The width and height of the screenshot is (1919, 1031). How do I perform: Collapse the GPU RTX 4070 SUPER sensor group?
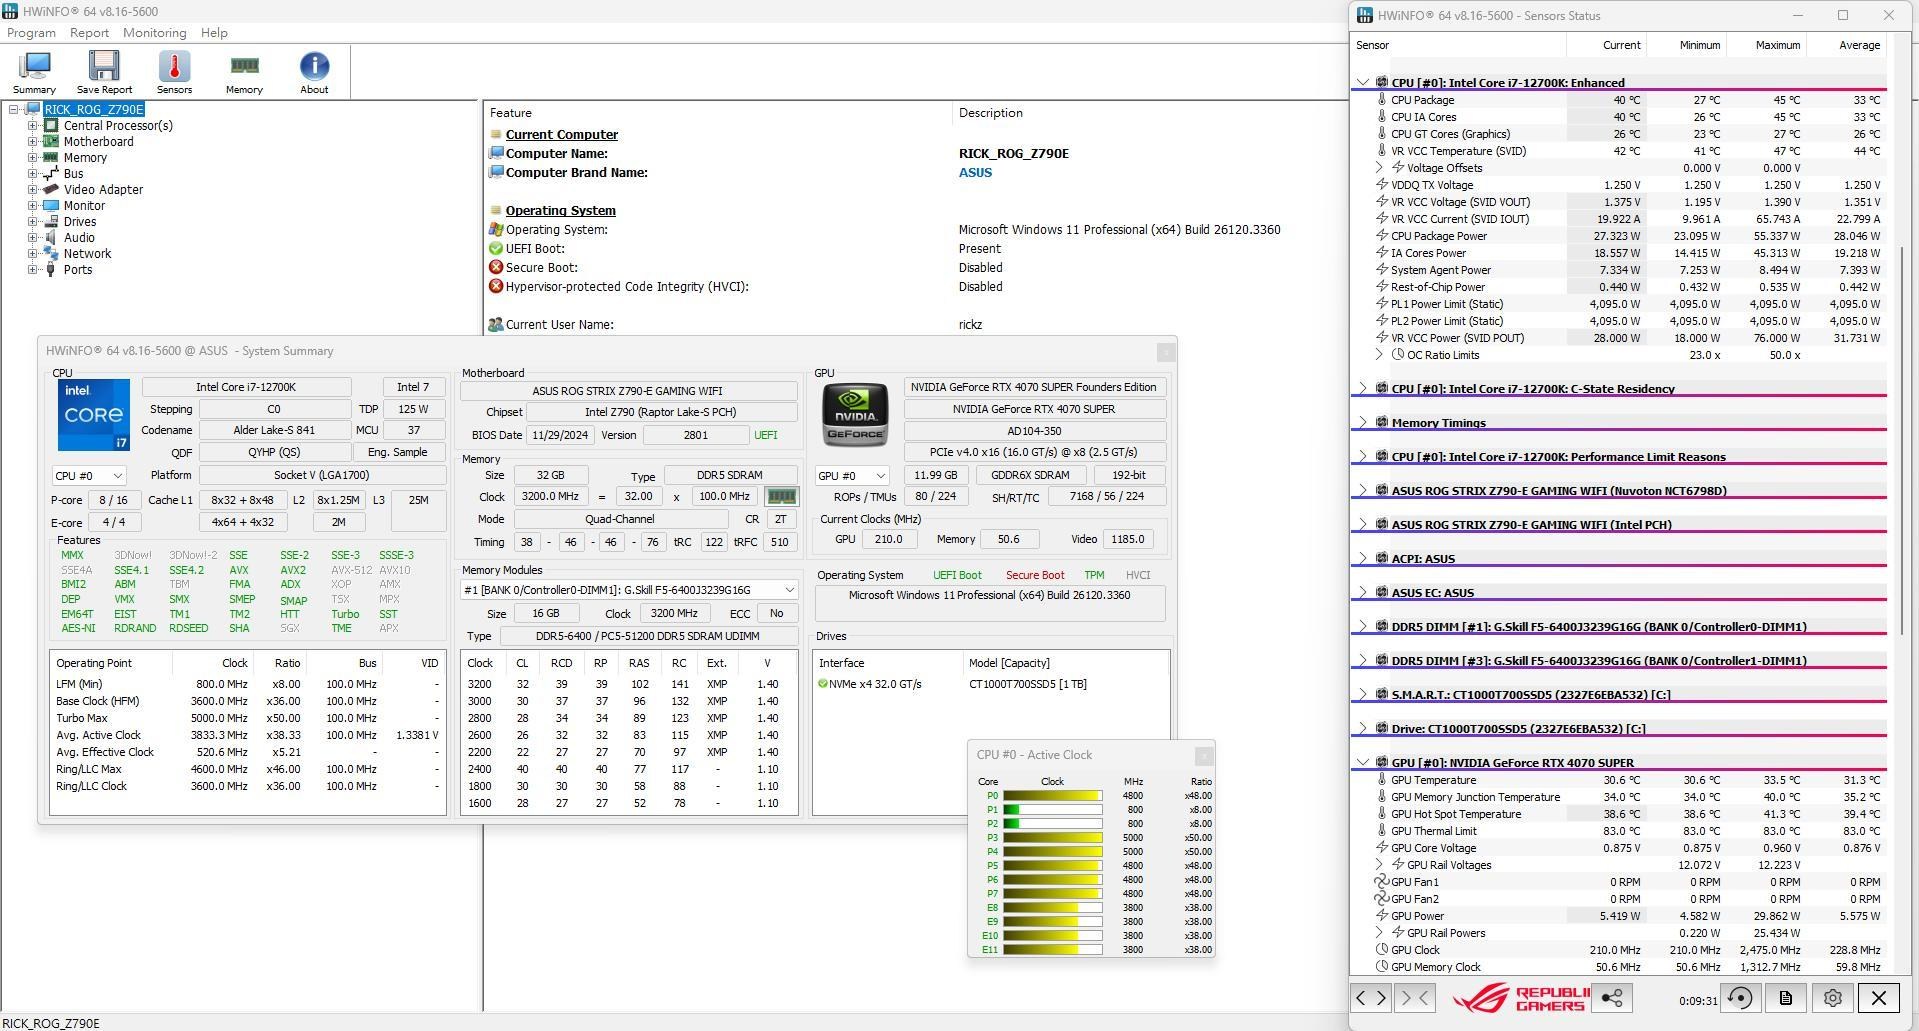click(x=1362, y=762)
